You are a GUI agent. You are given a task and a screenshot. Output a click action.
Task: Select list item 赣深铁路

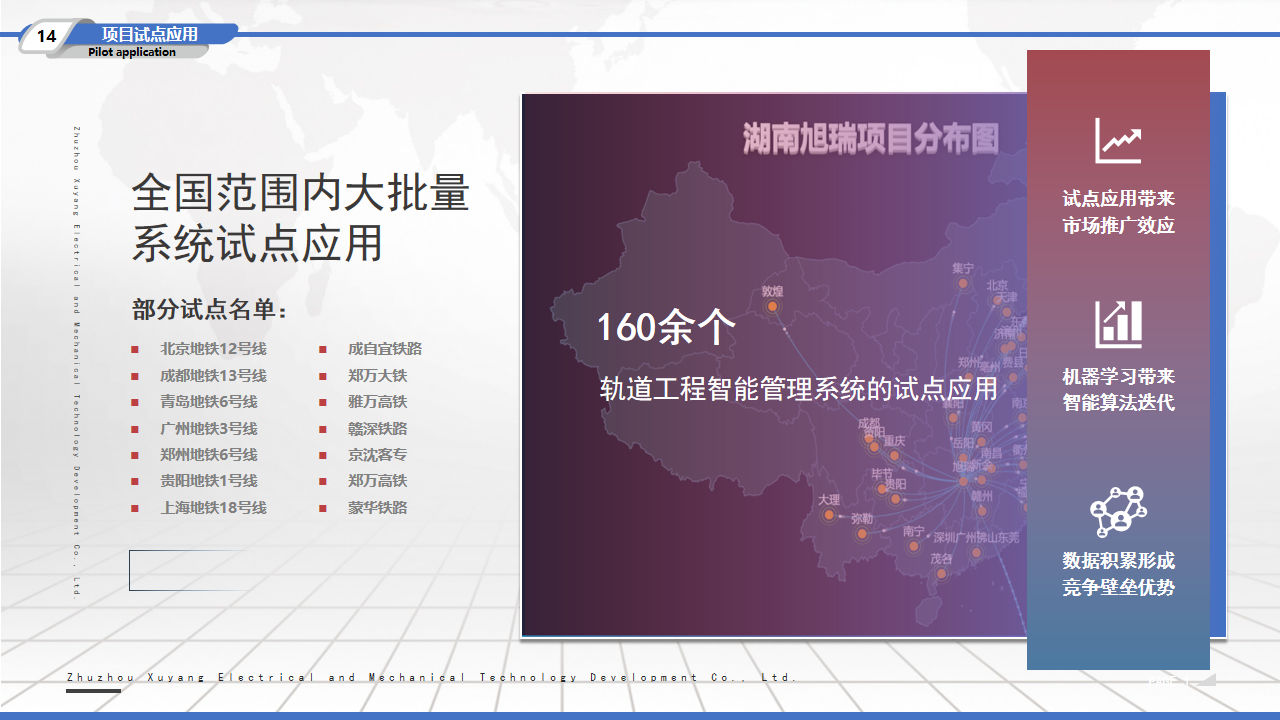pyautogui.click(x=378, y=428)
